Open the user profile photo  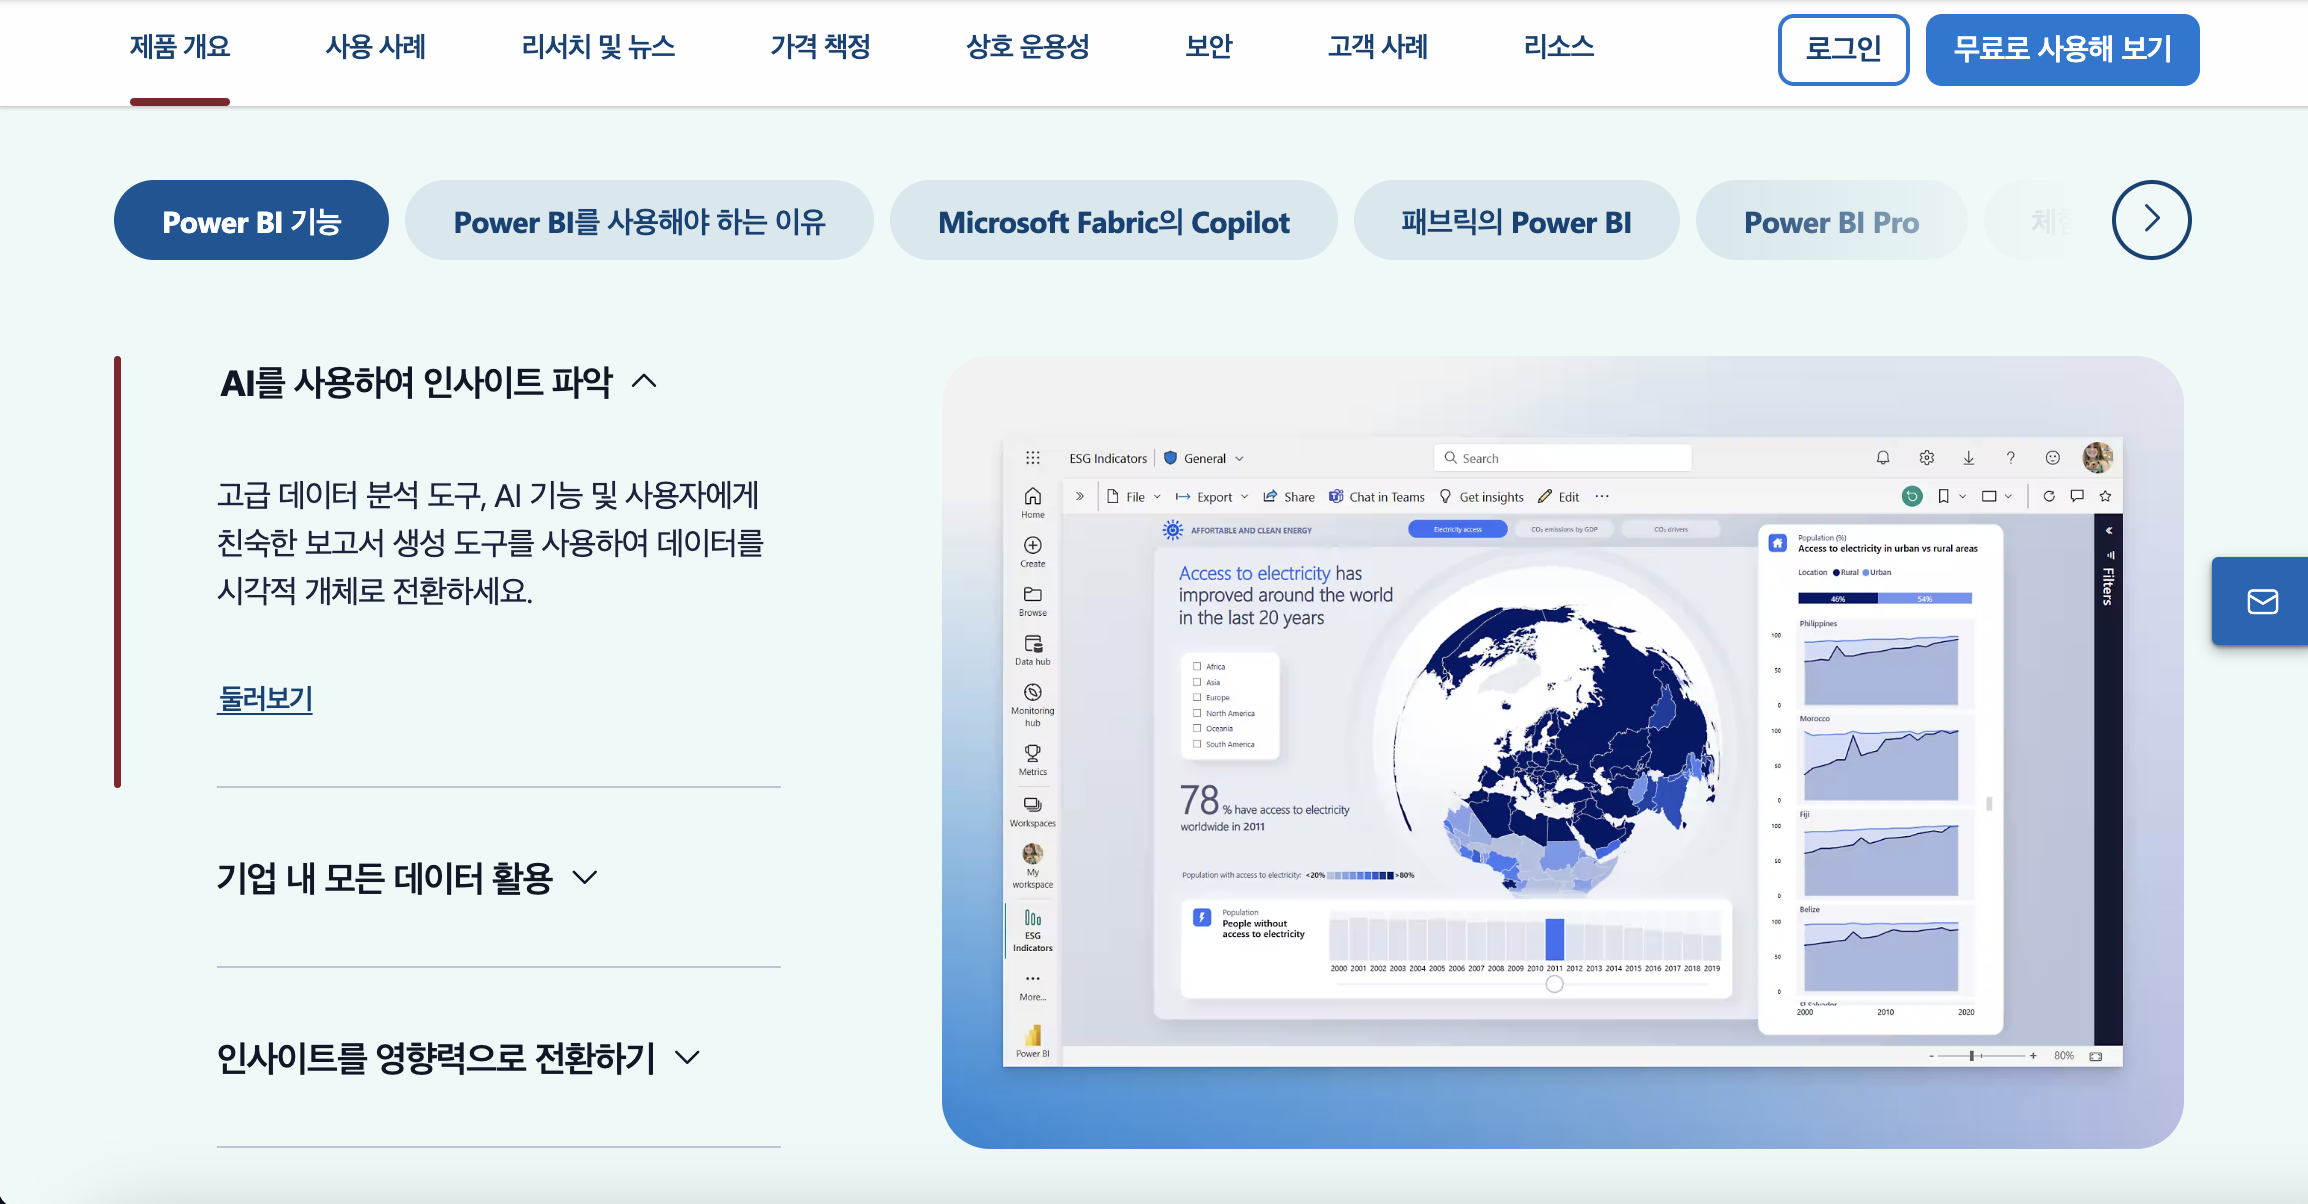[2097, 458]
